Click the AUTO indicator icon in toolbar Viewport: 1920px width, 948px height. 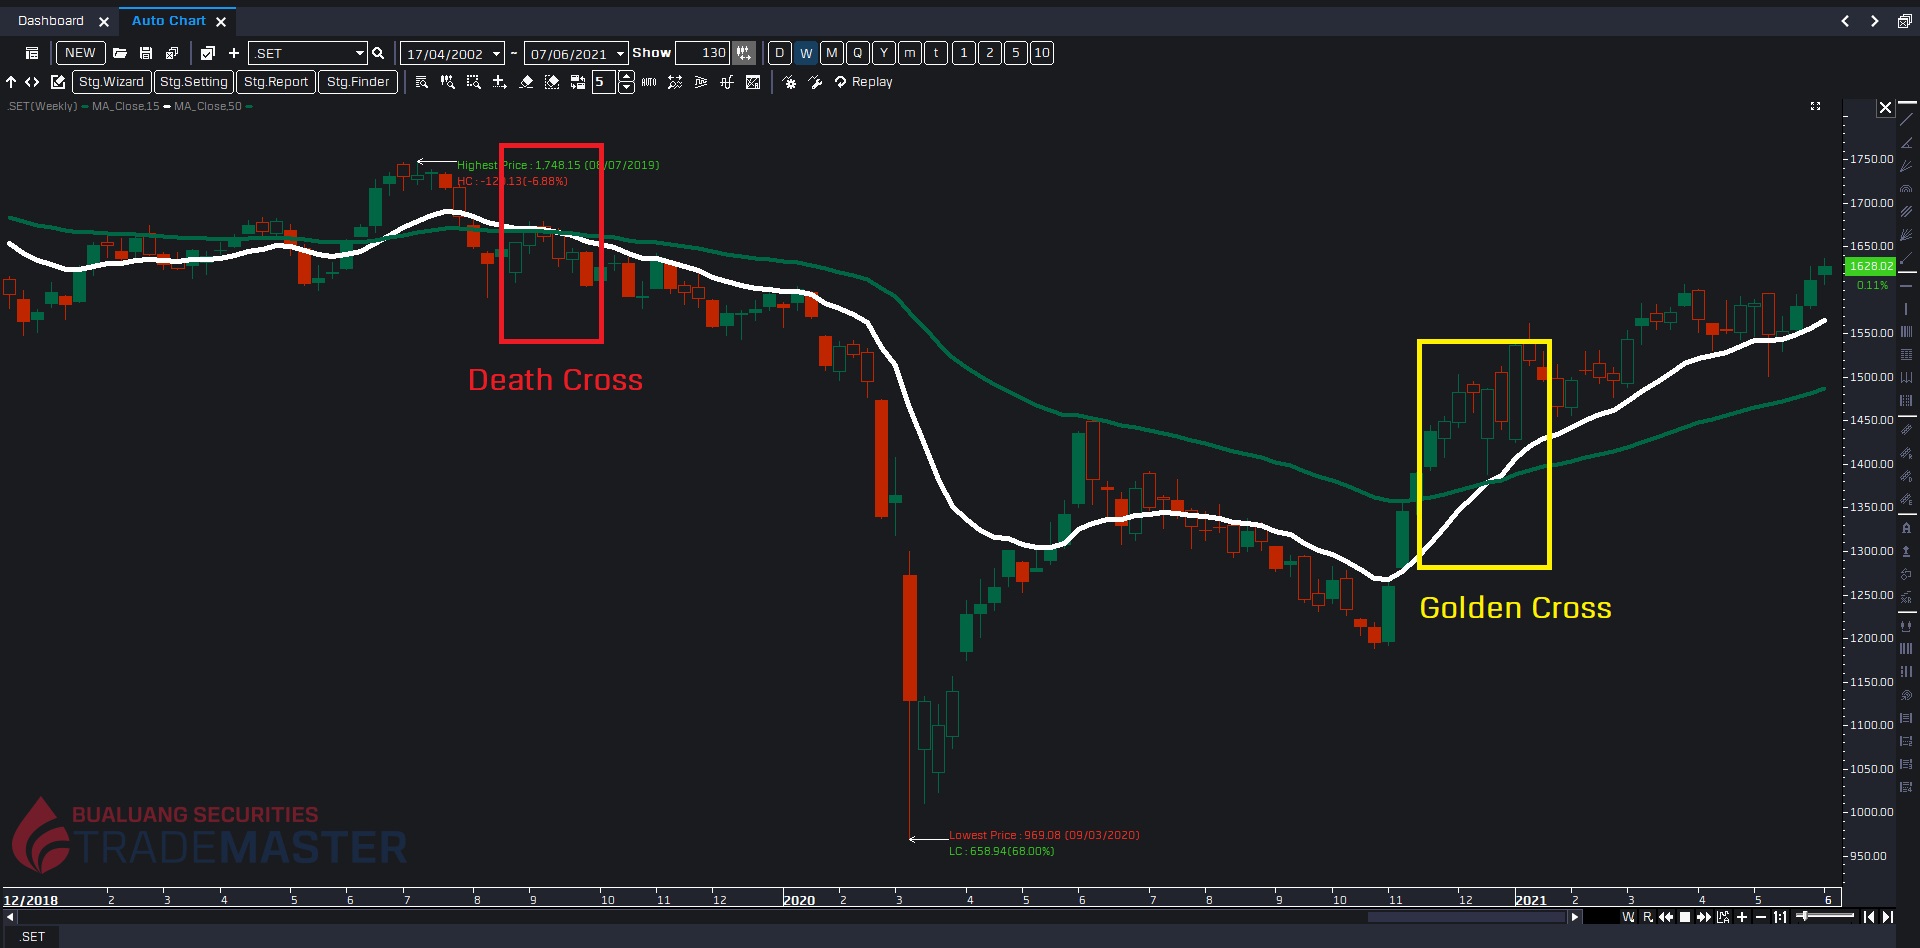[x=648, y=82]
